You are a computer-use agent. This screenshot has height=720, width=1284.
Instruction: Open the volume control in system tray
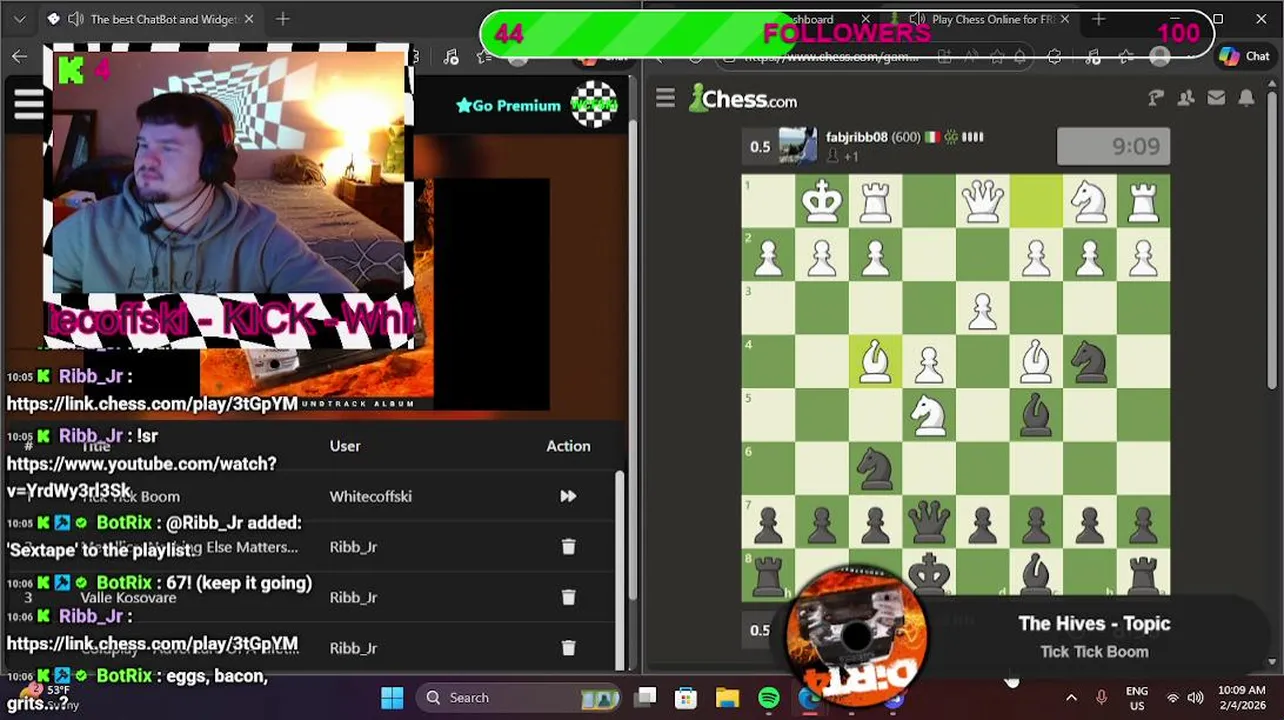pos(1195,697)
